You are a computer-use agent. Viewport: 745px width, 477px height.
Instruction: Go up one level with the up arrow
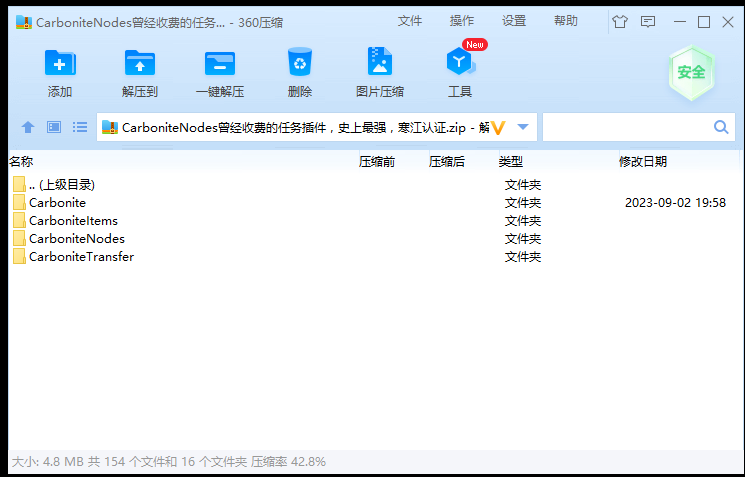(x=28, y=127)
